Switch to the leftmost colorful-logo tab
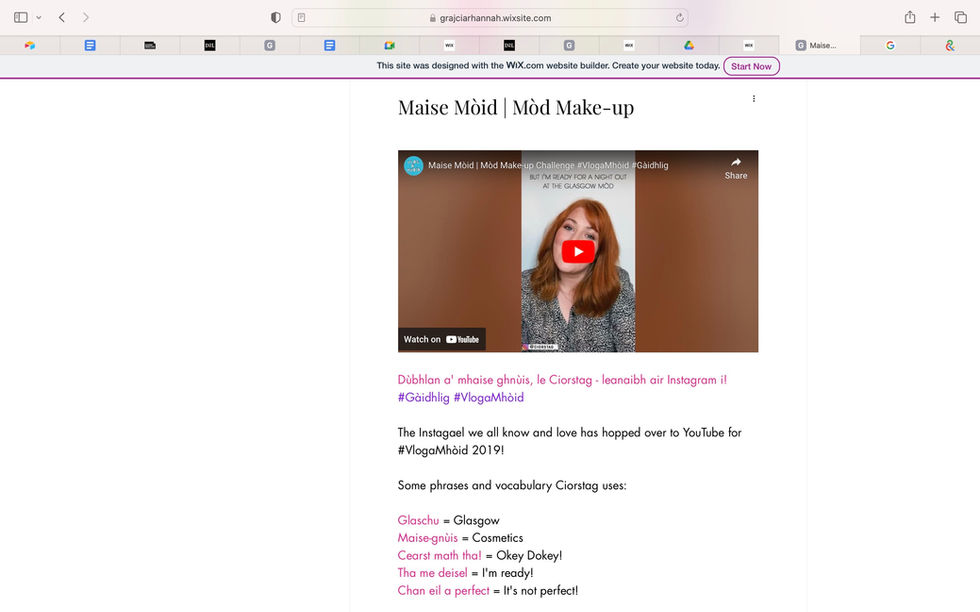Viewport: 980px width, 612px height. point(29,45)
